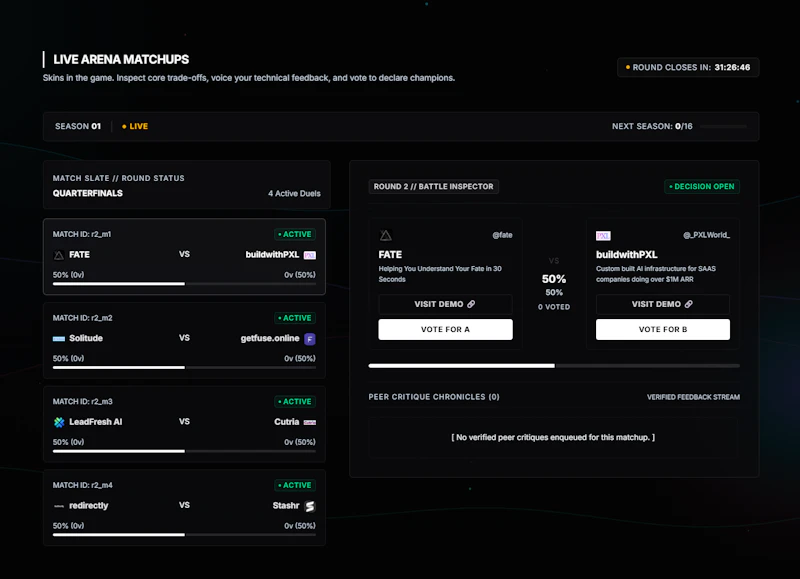Click the Round Closes In countdown timer
The height and width of the screenshot is (579, 800).
(x=688, y=67)
